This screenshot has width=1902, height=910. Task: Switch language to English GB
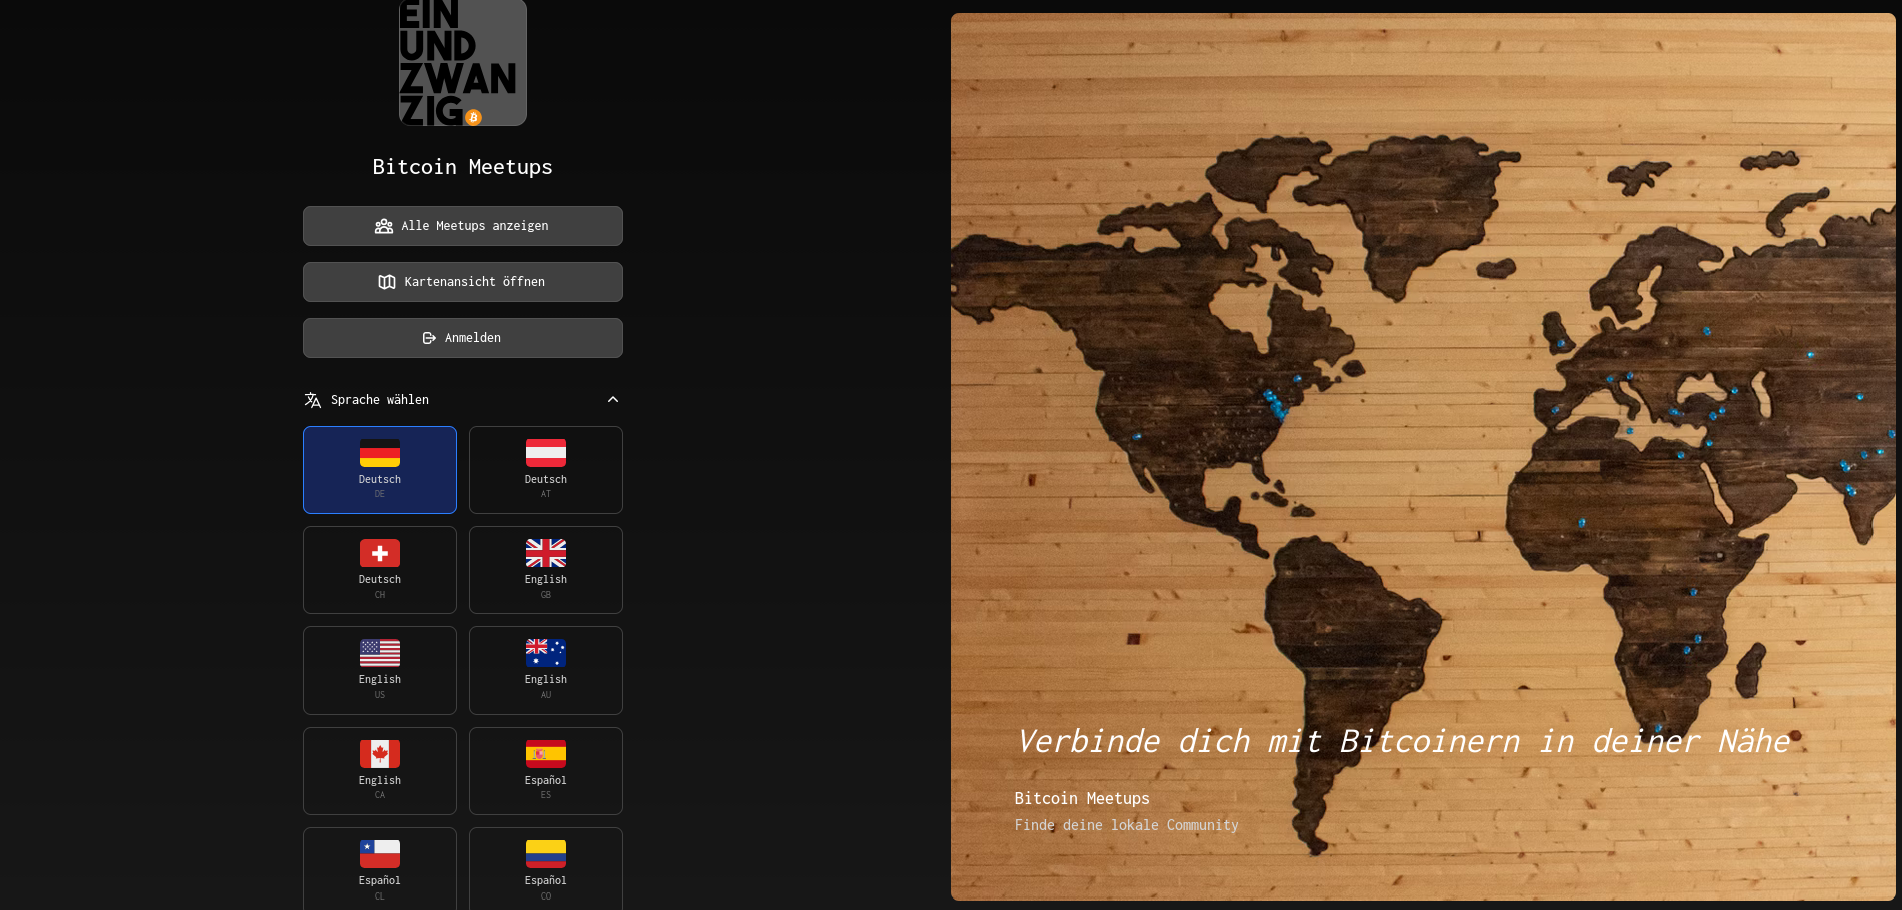coord(546,570)
